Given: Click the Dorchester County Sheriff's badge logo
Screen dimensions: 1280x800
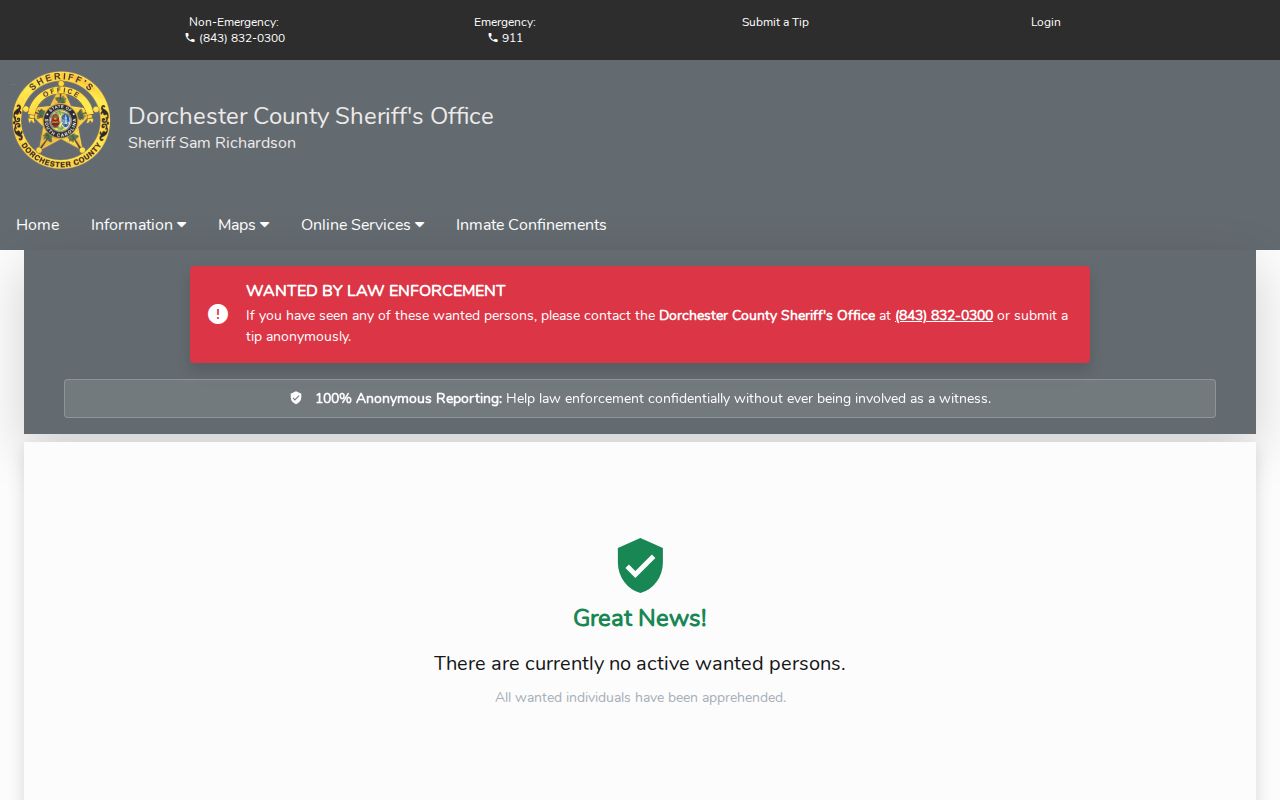Looking at the screenshot, I should 61,120.
